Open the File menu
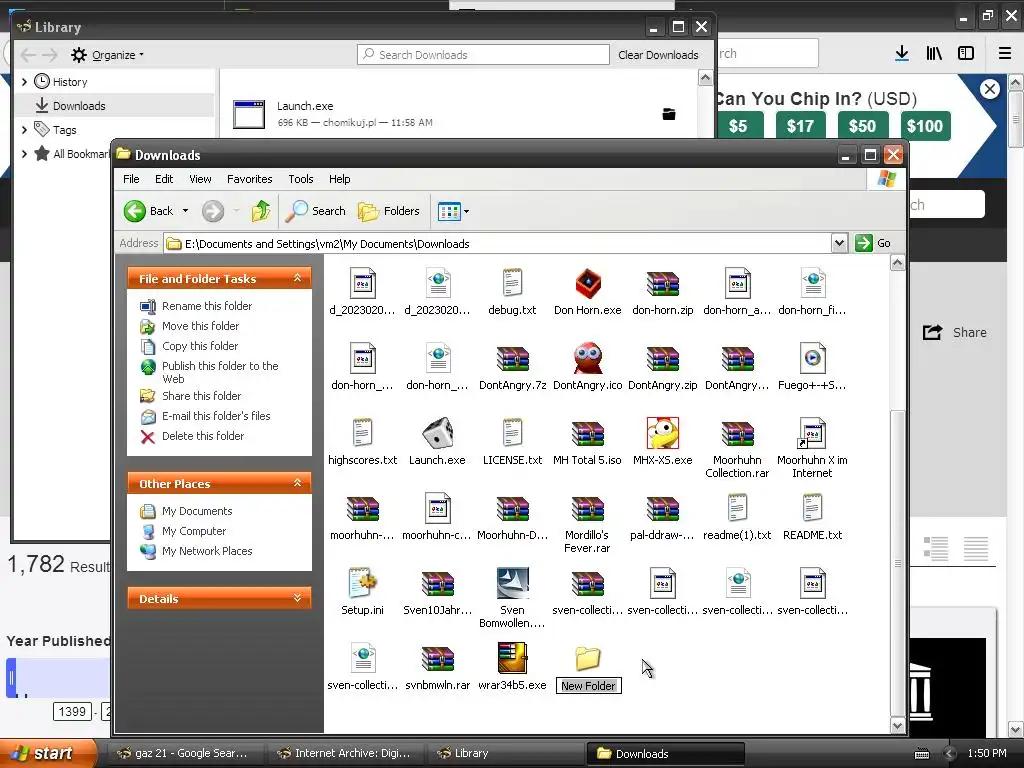This screenshot has height=768, width=1024. 131,179
